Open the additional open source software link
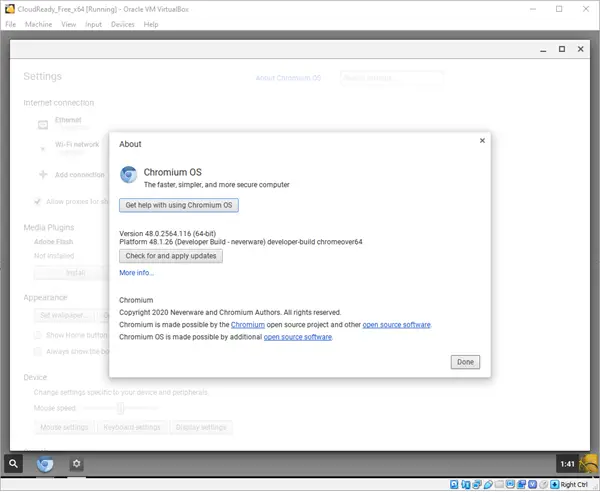 click(x=298, y=337)
